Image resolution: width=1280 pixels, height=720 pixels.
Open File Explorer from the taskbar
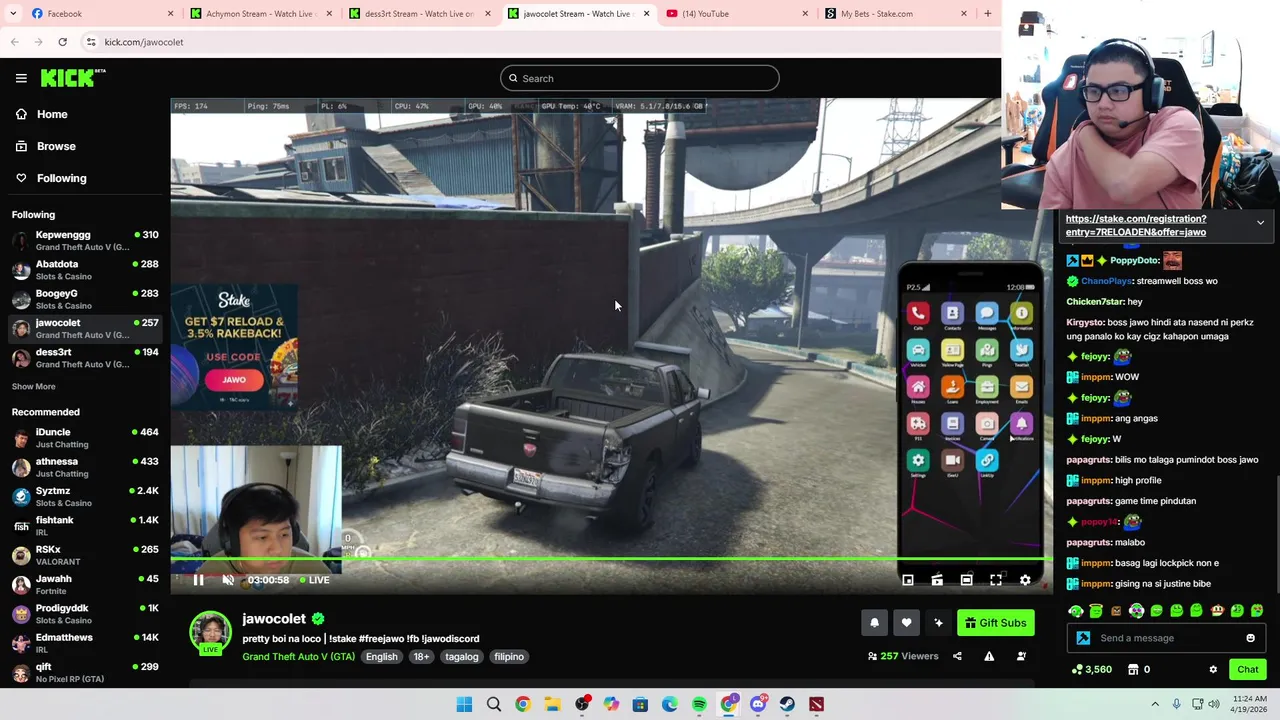[x=552, y=705]
